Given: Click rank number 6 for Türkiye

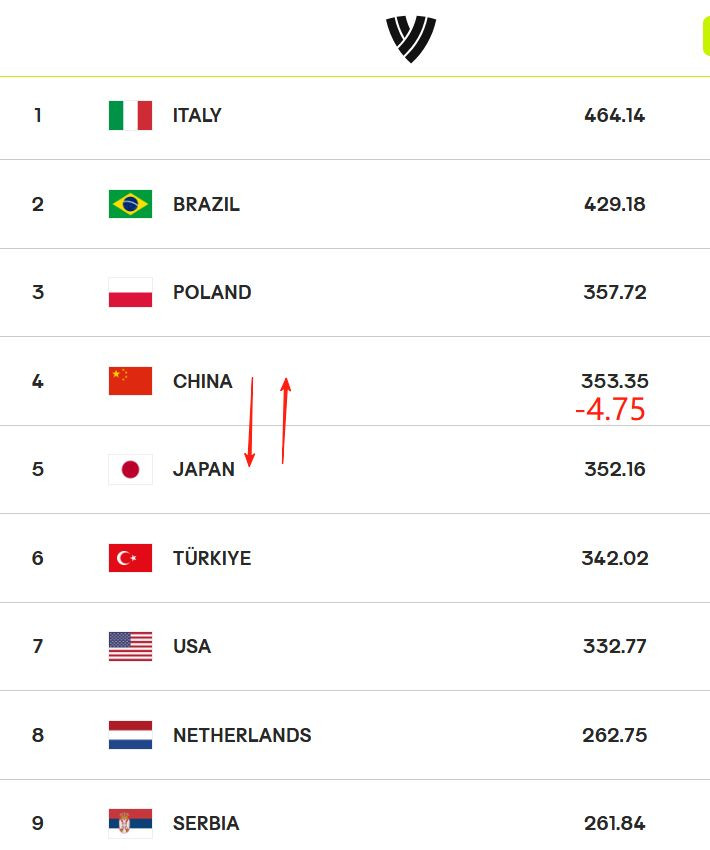Looking at the screenshot, I should click(x=37, y=558).
